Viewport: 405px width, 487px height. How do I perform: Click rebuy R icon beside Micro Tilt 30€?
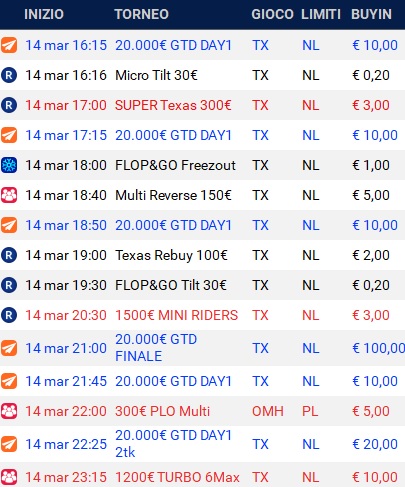pyautogui.click(x=9, y=75)
